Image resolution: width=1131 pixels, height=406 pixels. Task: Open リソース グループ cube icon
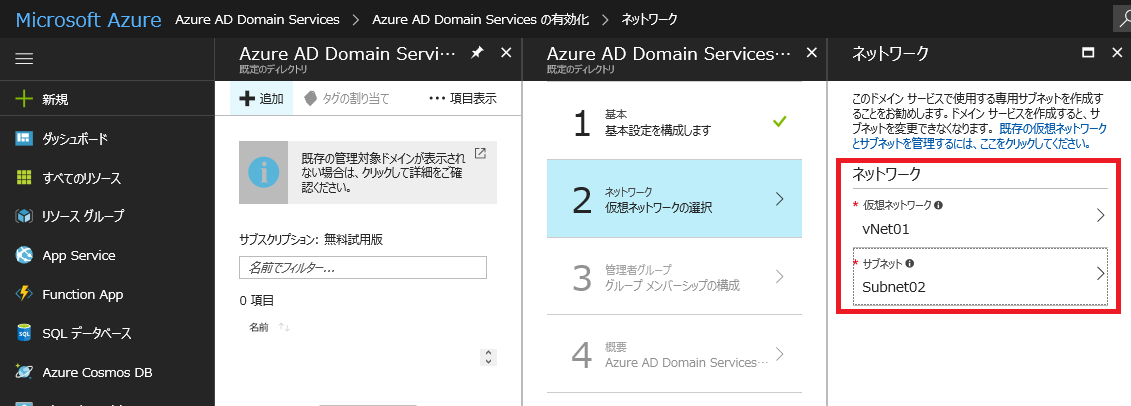[x=25, y=216]
